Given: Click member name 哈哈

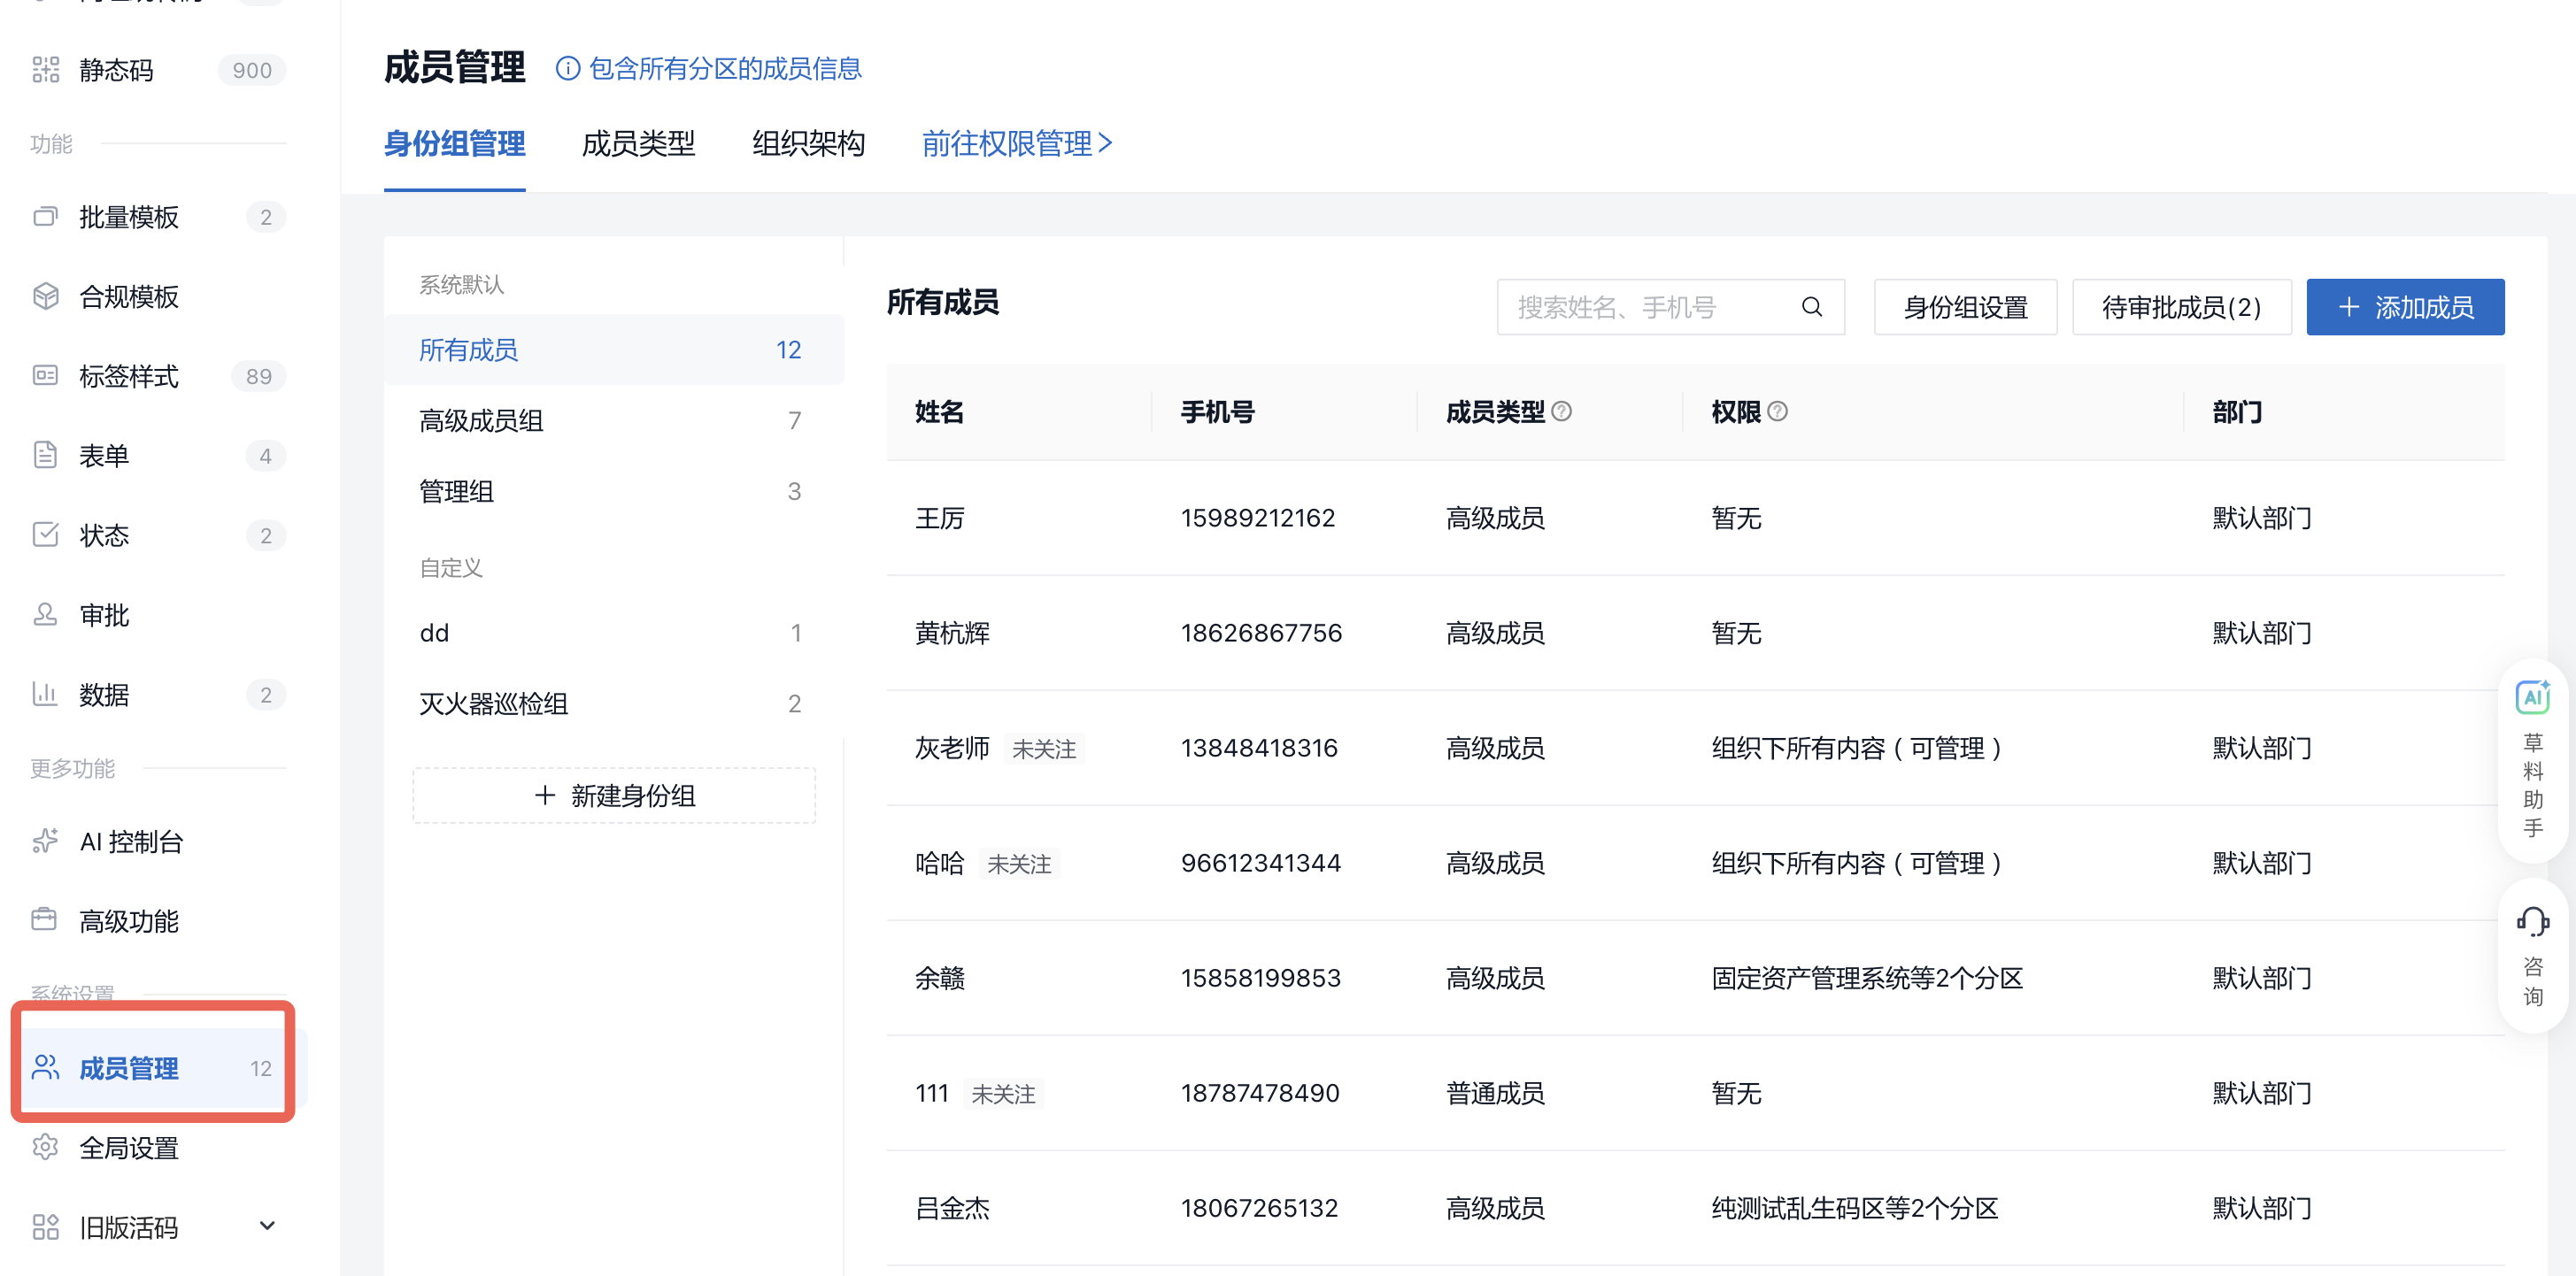Looking at the screenshot, I should 940,863.
